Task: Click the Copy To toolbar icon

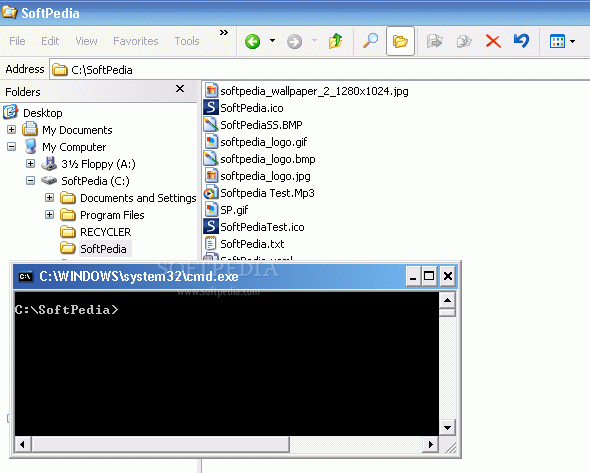Action: coord(464,41)
